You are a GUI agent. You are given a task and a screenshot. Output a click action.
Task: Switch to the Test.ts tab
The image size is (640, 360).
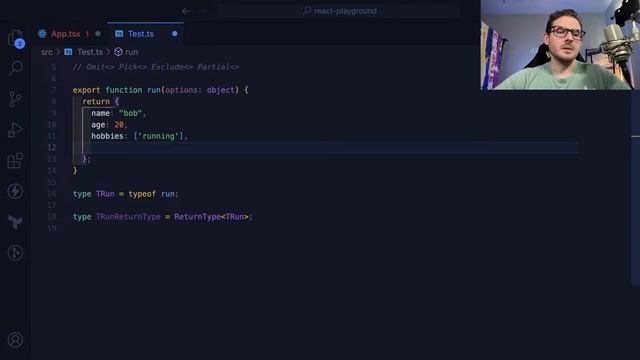tap(146, 34)
